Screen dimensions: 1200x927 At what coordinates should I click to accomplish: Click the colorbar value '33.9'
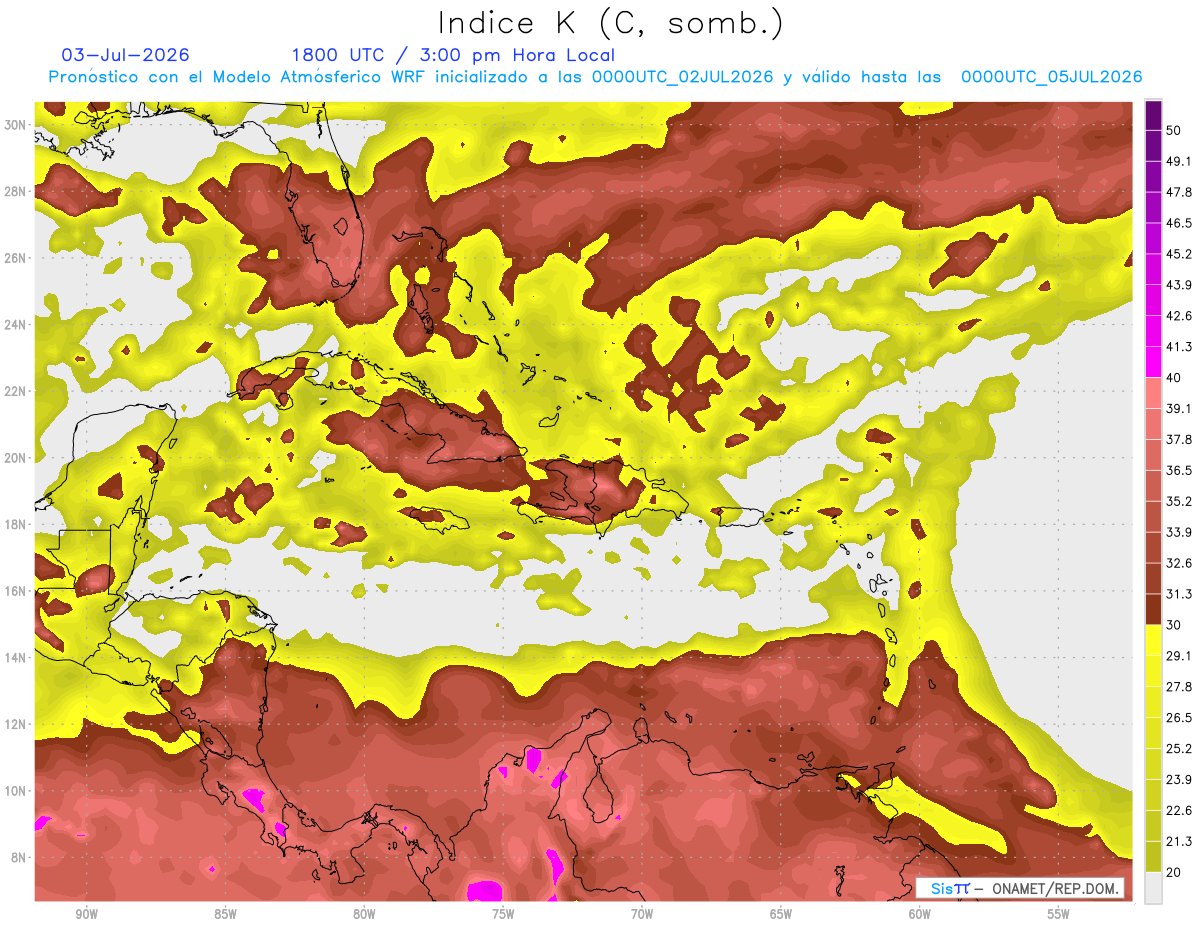pyautogui.click(x=1179, y=532)
